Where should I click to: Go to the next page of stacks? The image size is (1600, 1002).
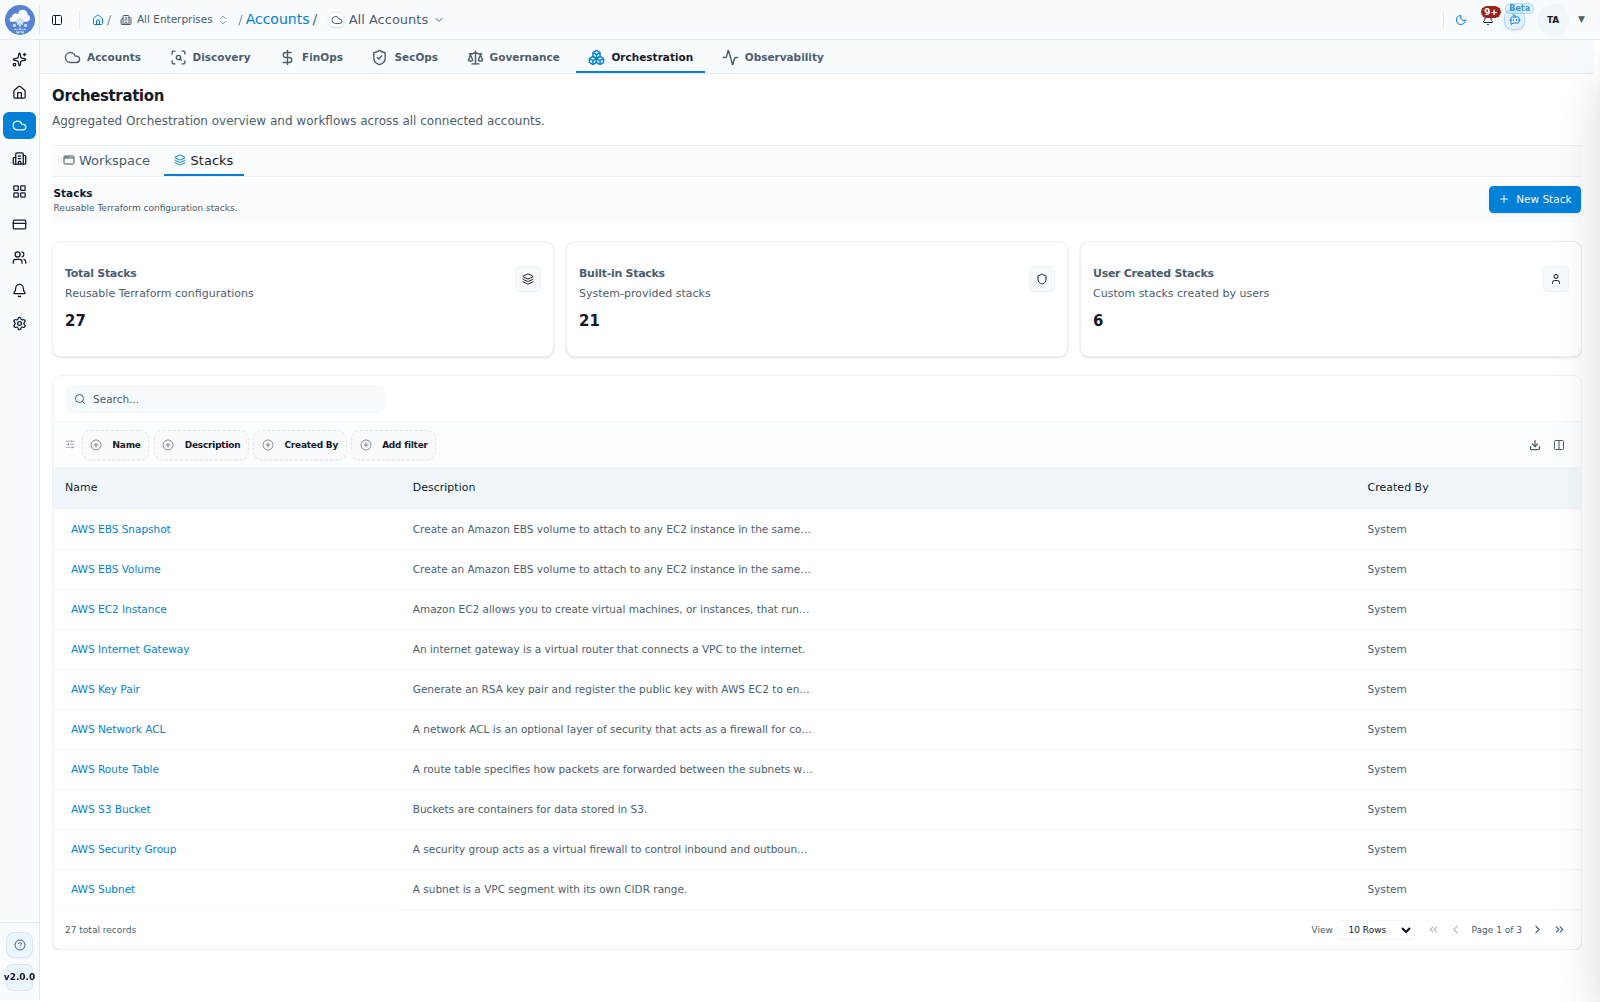pyautogui.click(x=1537, y=930)
